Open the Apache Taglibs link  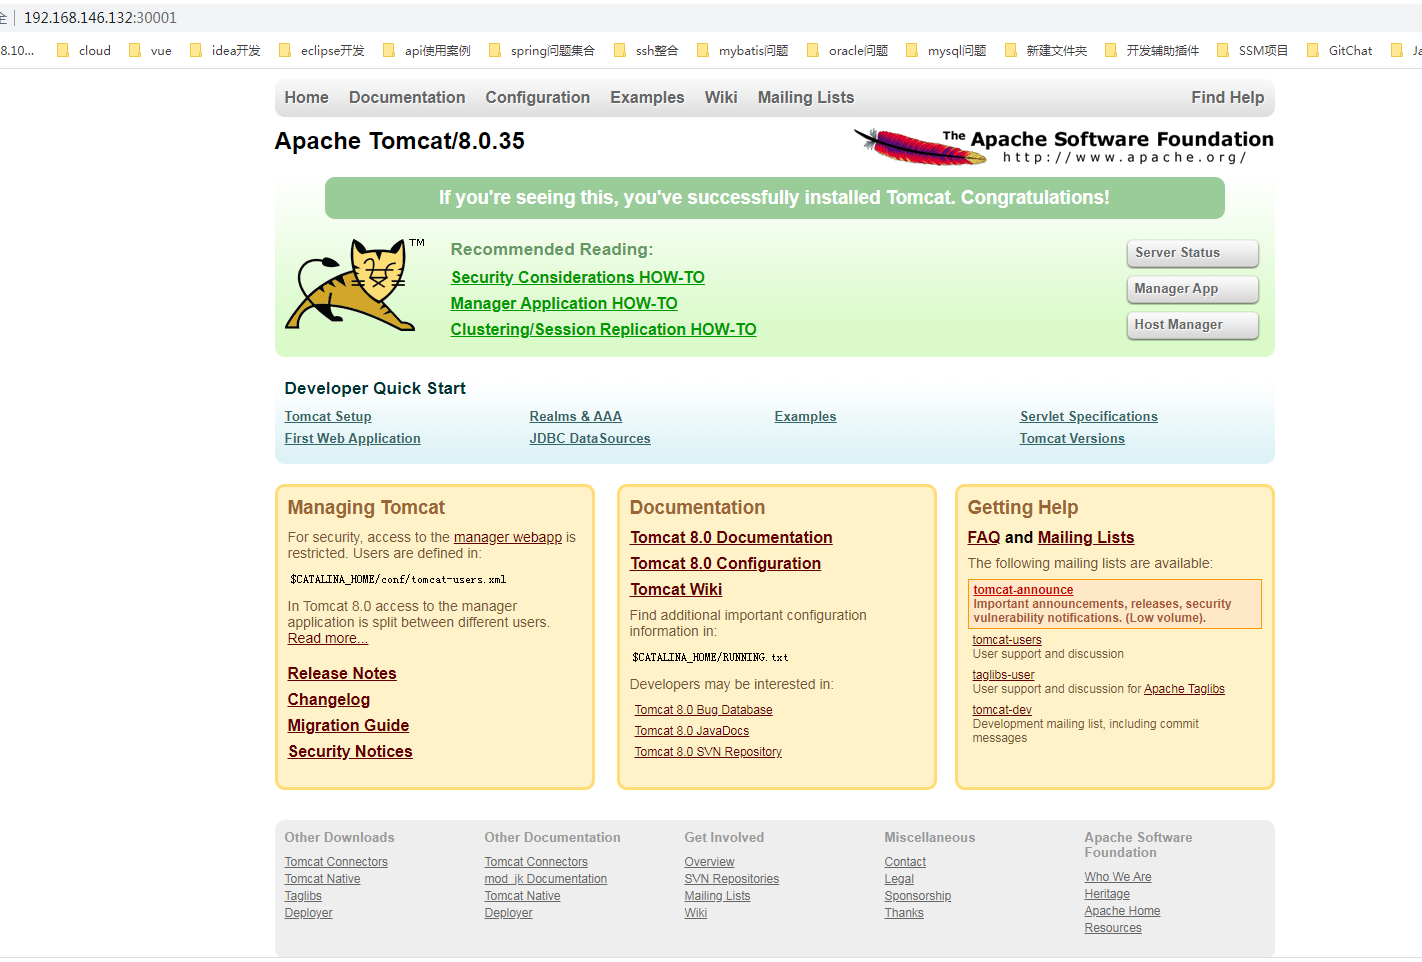pyautogui.click(x=1184, y=689)
